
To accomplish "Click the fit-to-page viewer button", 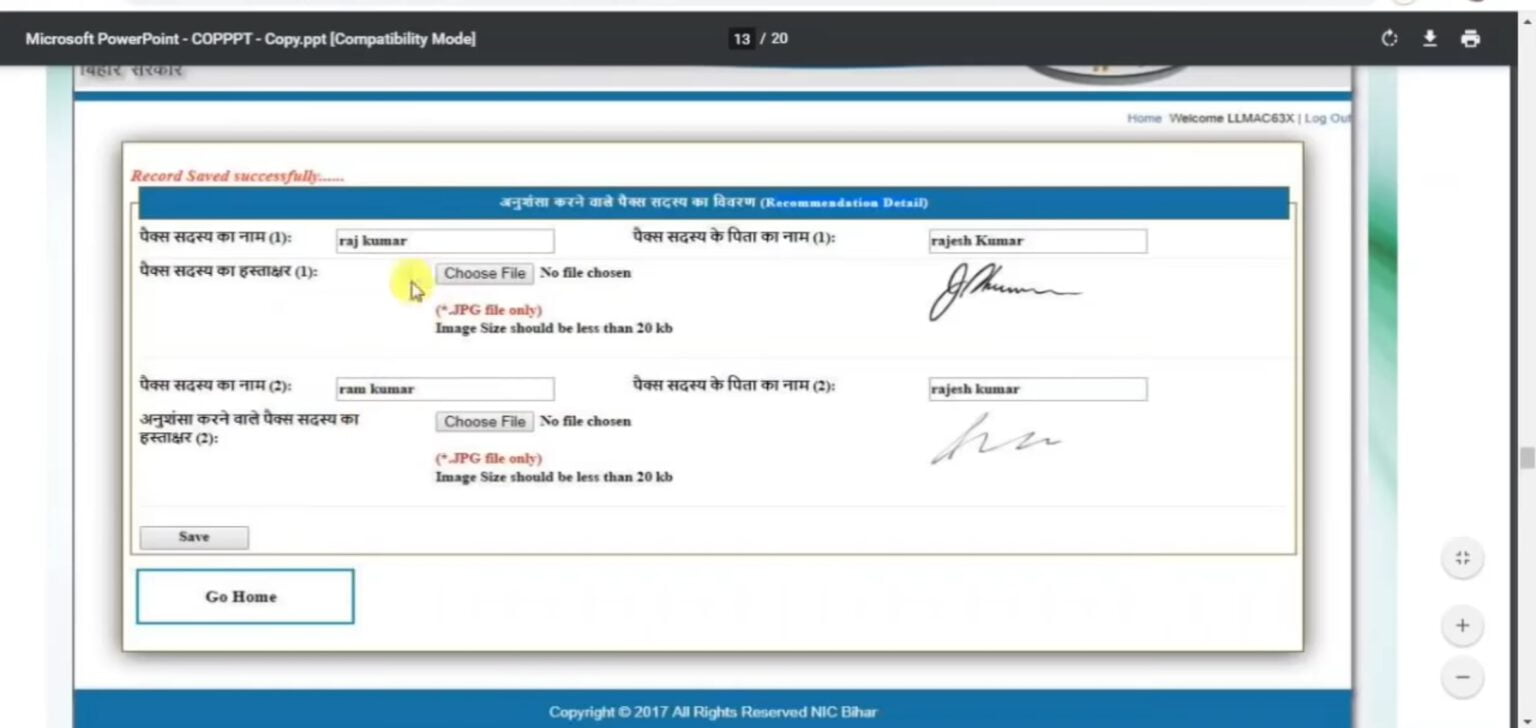I will point(1462,558).
